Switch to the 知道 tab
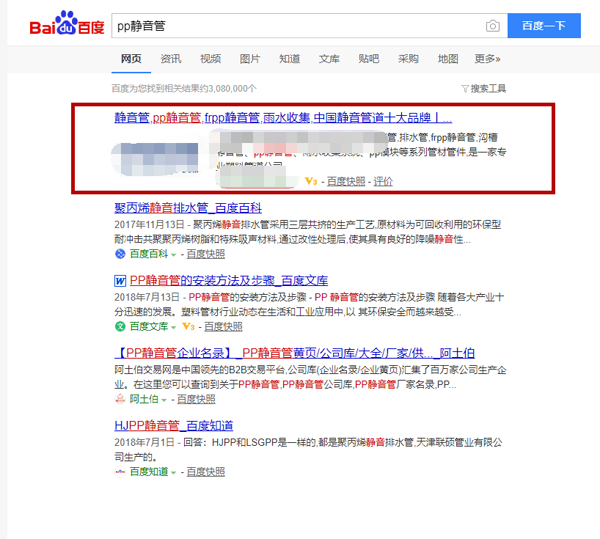Image resolution: width=600 pixels, height=539 pixels. [x=290, y=59]
